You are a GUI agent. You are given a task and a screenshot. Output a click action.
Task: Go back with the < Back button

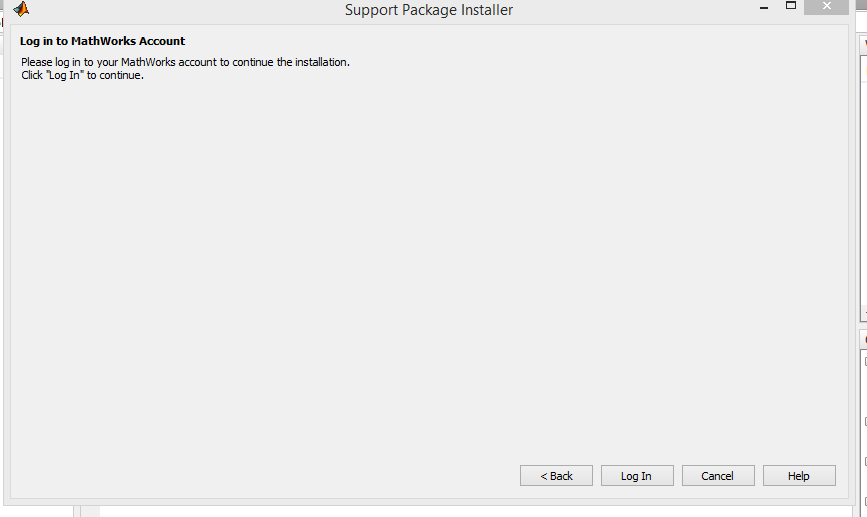click(x=556, y=476)
